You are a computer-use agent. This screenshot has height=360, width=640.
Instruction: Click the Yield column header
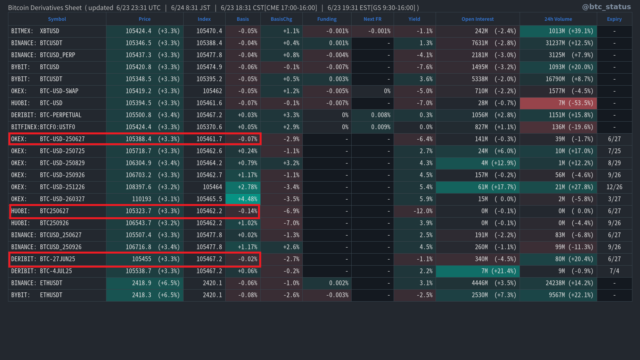click(414, 19)
